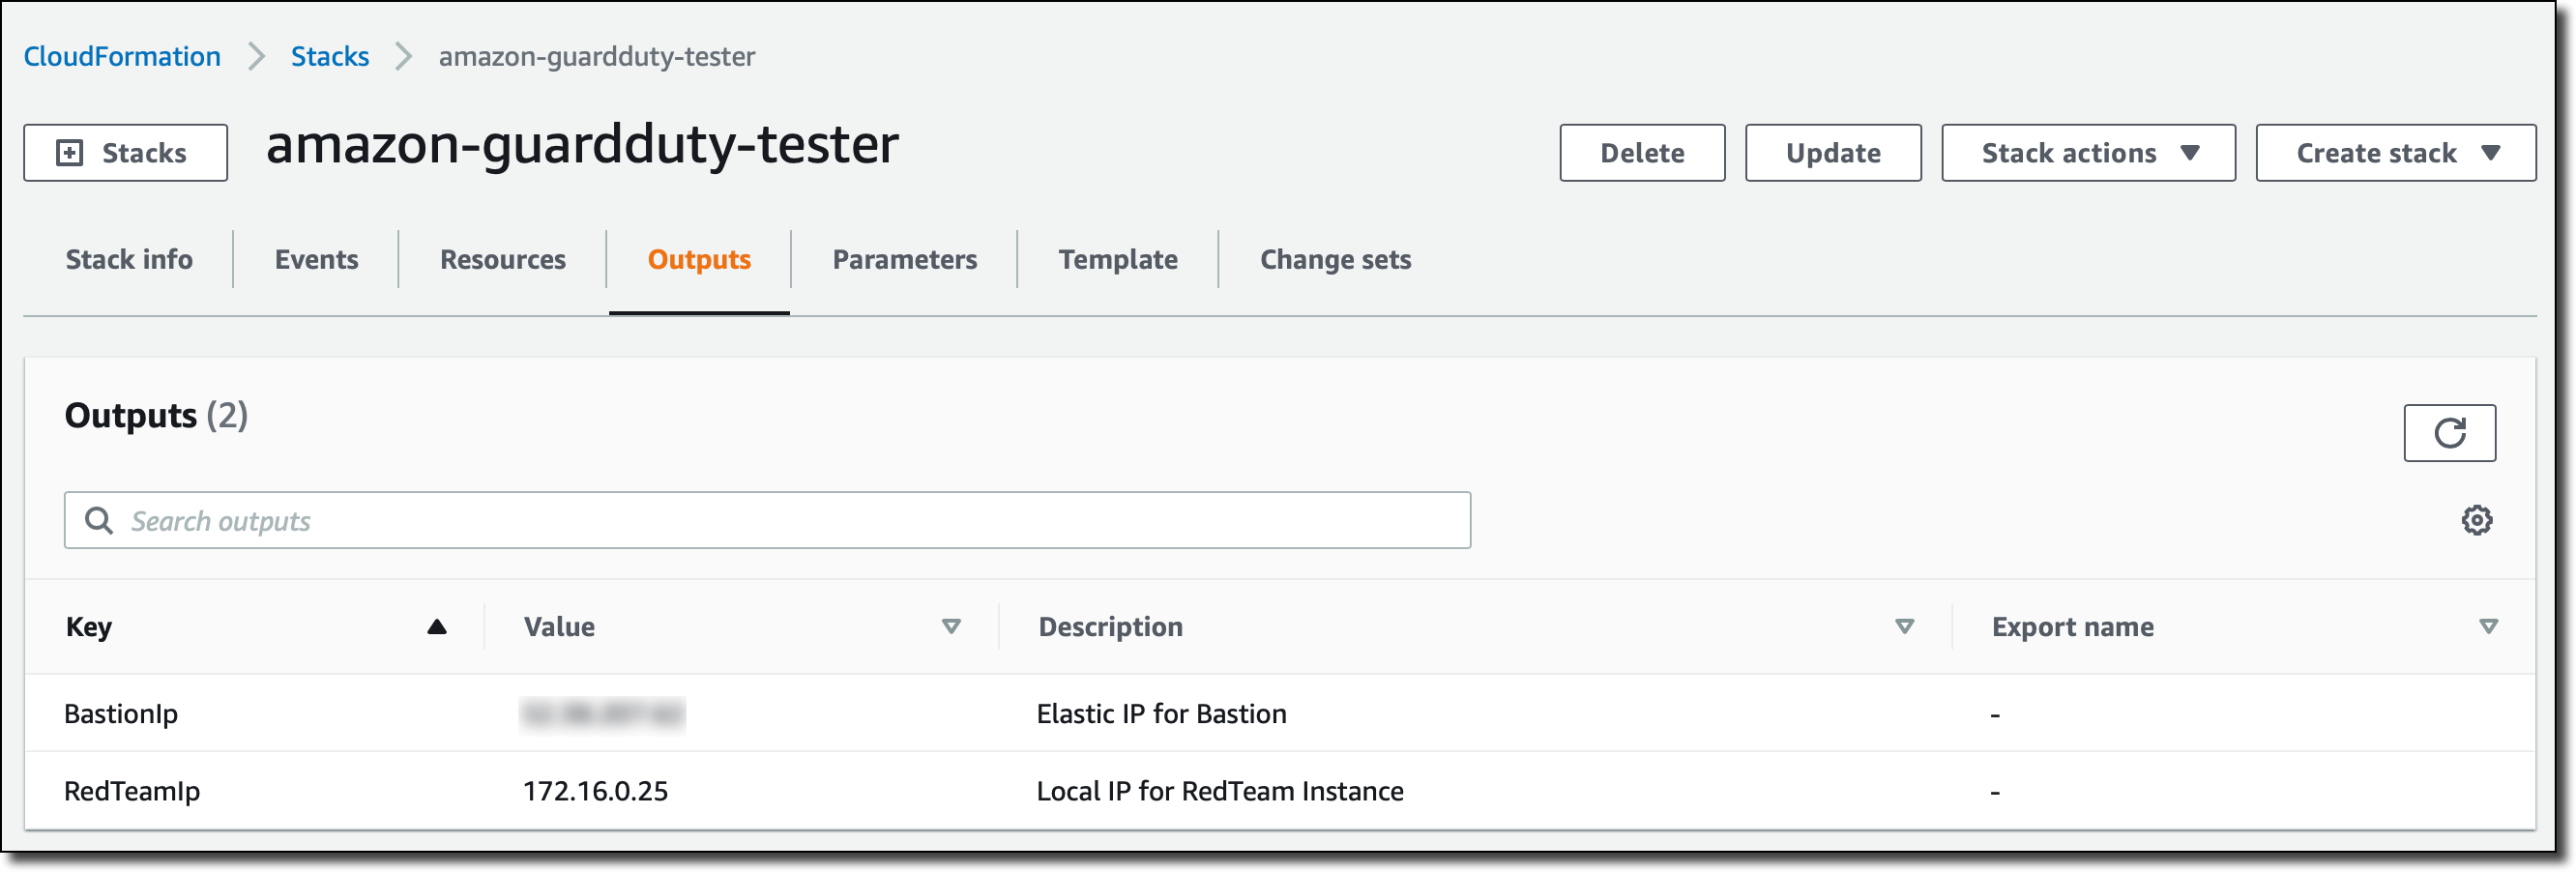Focus the Search outputs field
This screenshot has height=872, width=2576.
[767, 520]
